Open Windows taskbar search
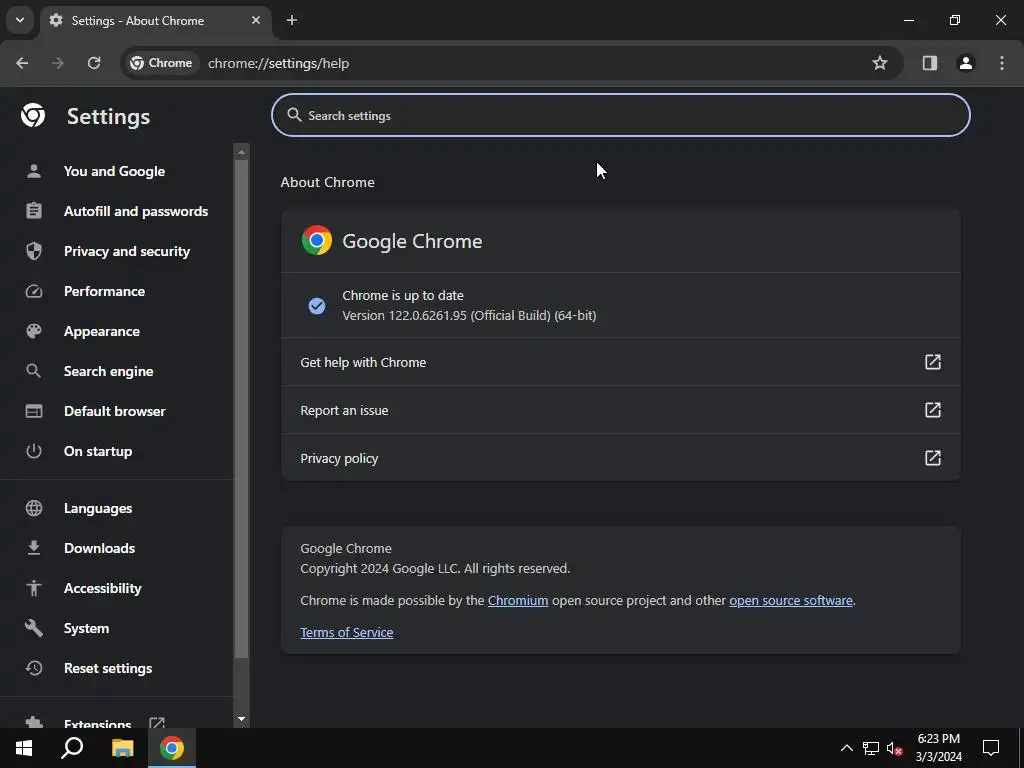 click(x=72, y=748)
